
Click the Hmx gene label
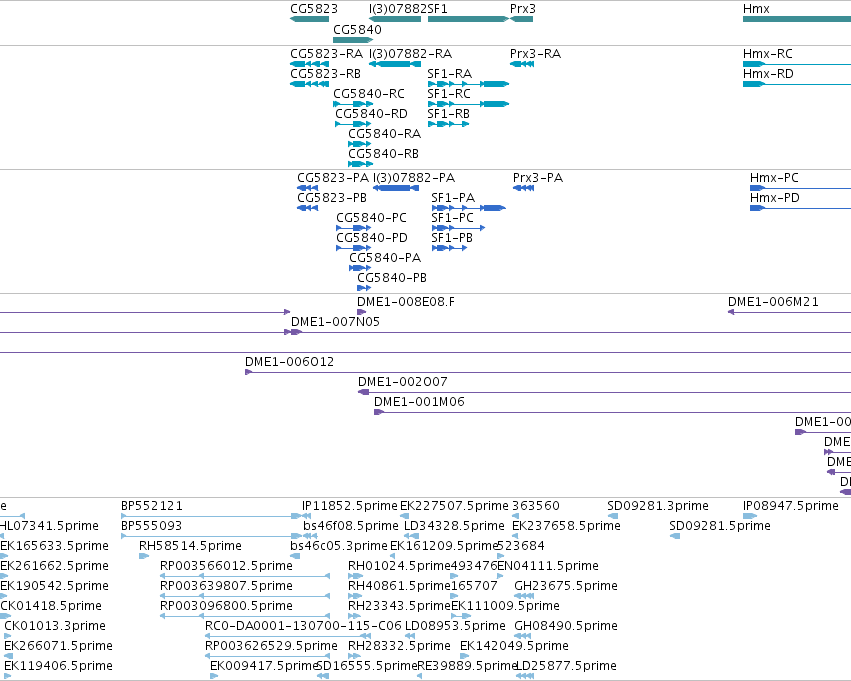pos(756,9)
